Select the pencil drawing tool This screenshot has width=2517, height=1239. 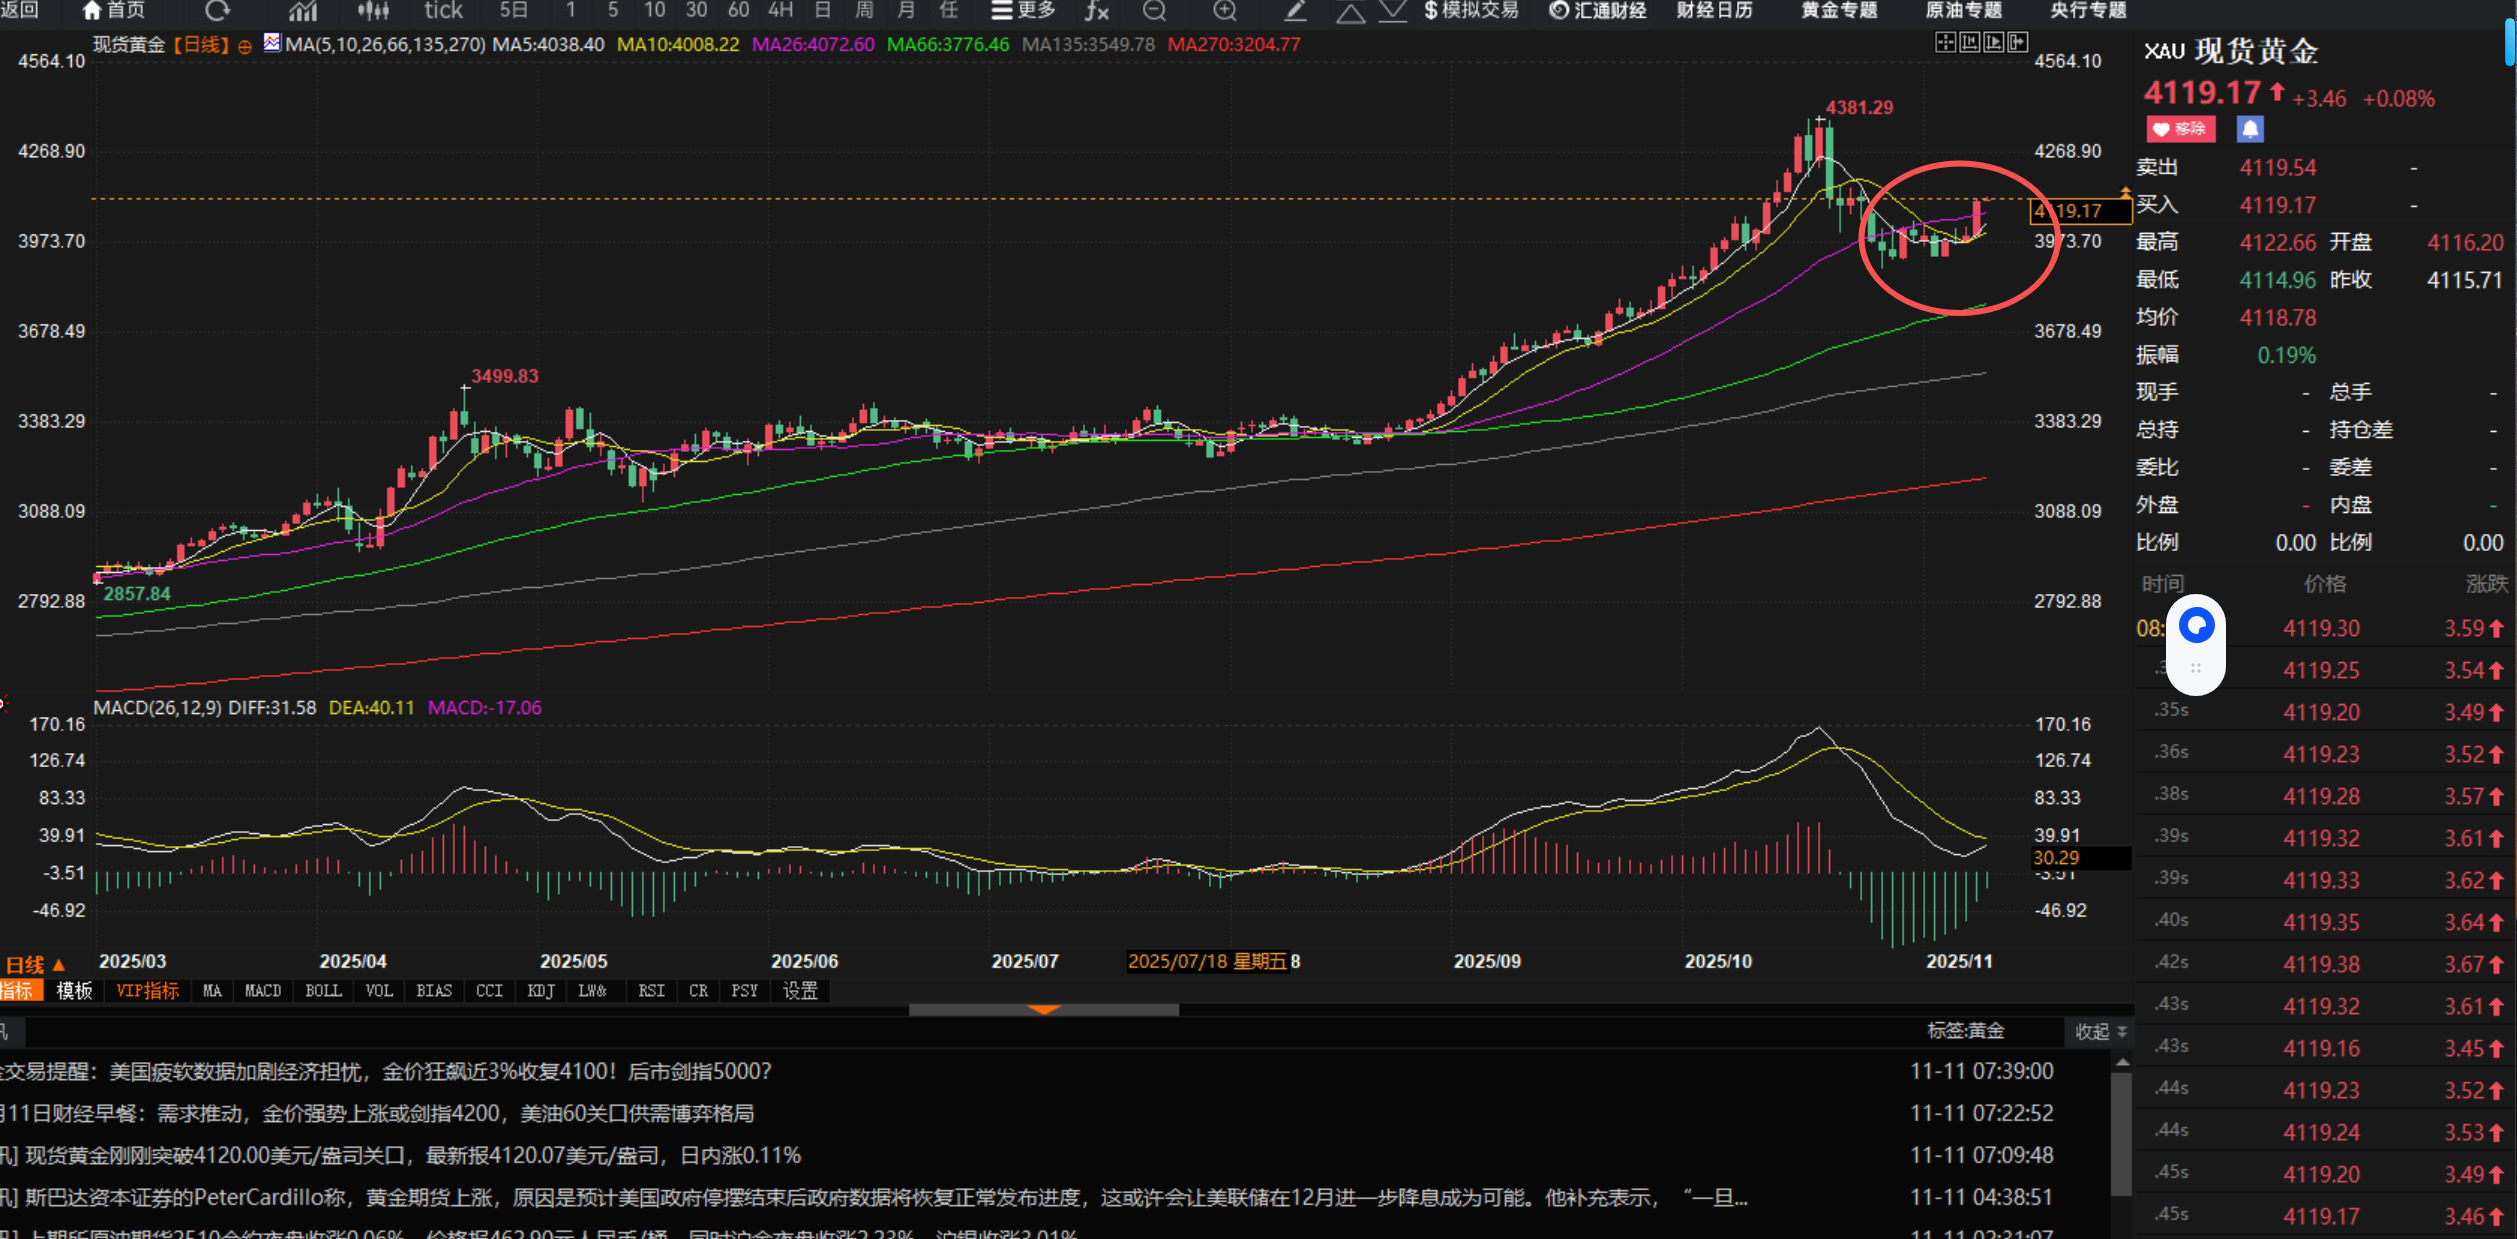(1295, 11)
